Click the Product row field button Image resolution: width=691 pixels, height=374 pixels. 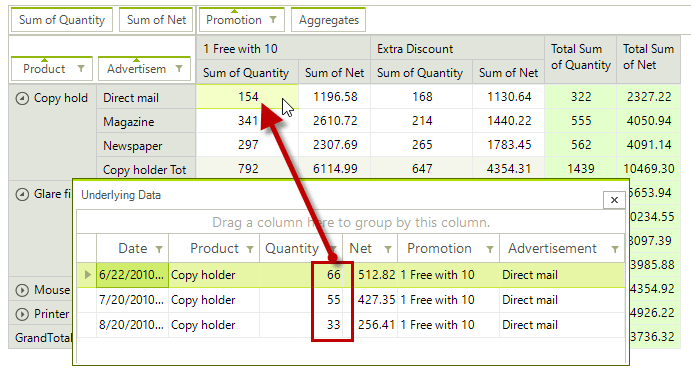click(x=52, y=69)
